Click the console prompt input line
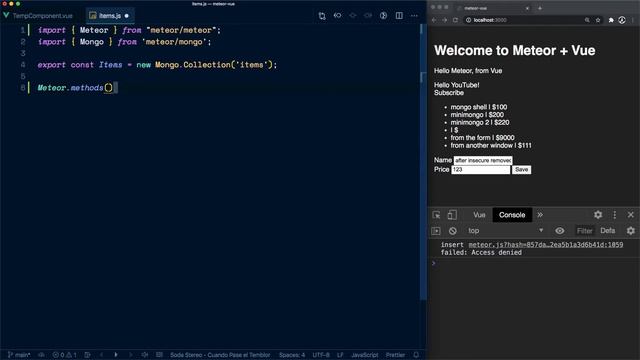The width and height of the screenshot is (640, 360). (x=535, y=264)
